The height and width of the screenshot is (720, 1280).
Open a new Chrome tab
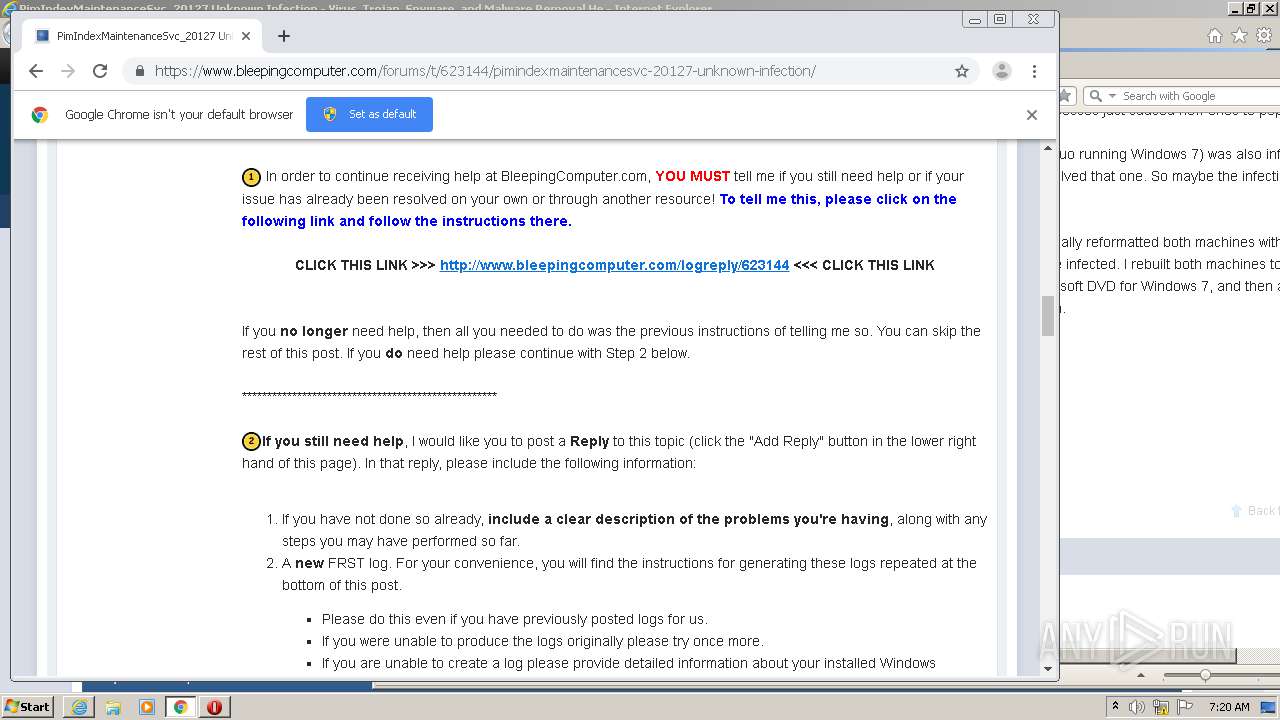pos(284,36)
